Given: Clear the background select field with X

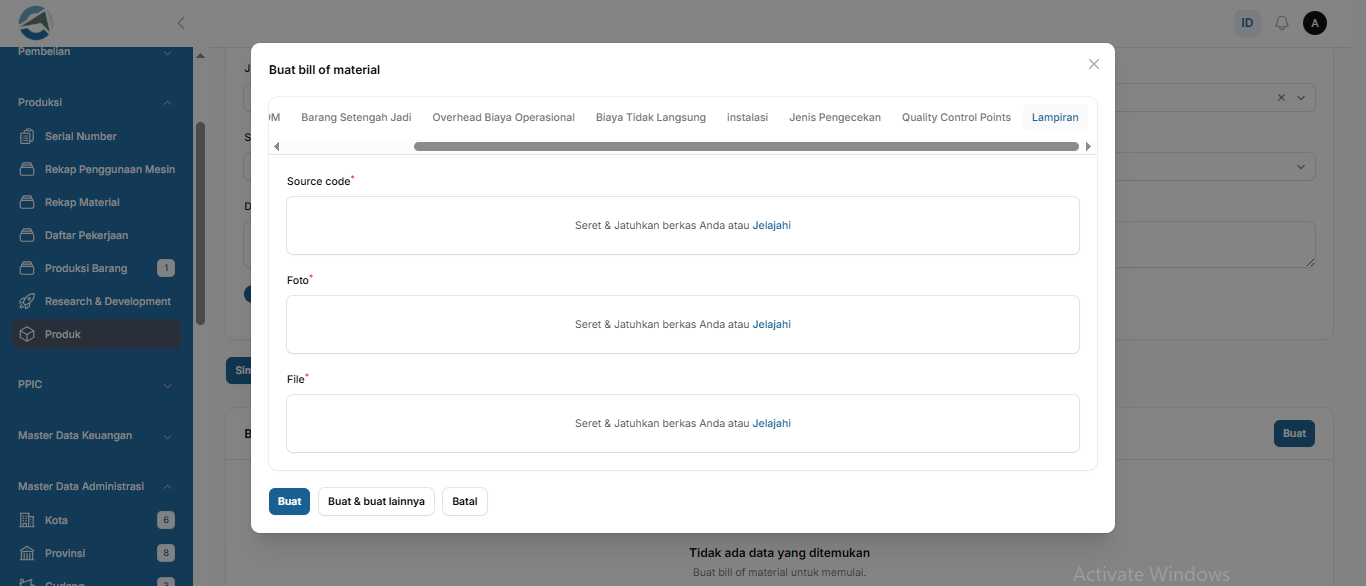Looking at the screenshot, I should point(1282,97).
